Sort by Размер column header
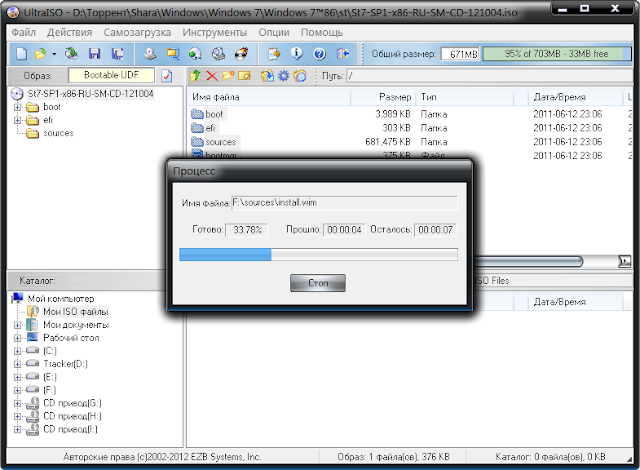 383,97
